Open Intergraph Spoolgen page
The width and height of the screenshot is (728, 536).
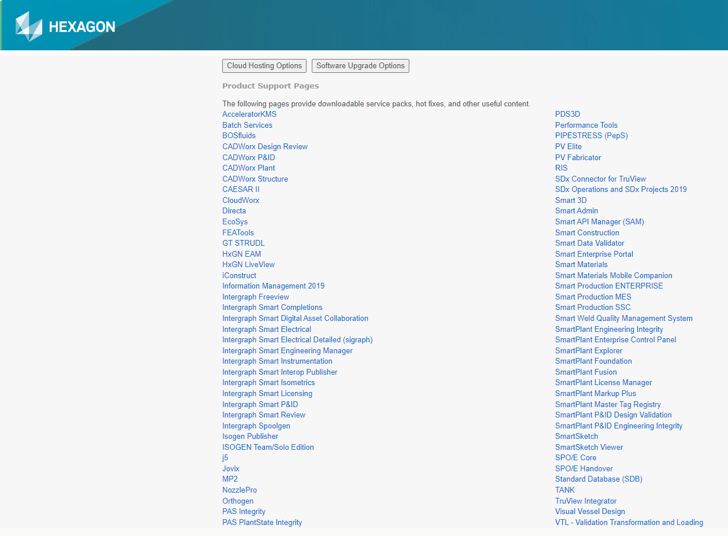pyautogui.click(x=256, y=426)
